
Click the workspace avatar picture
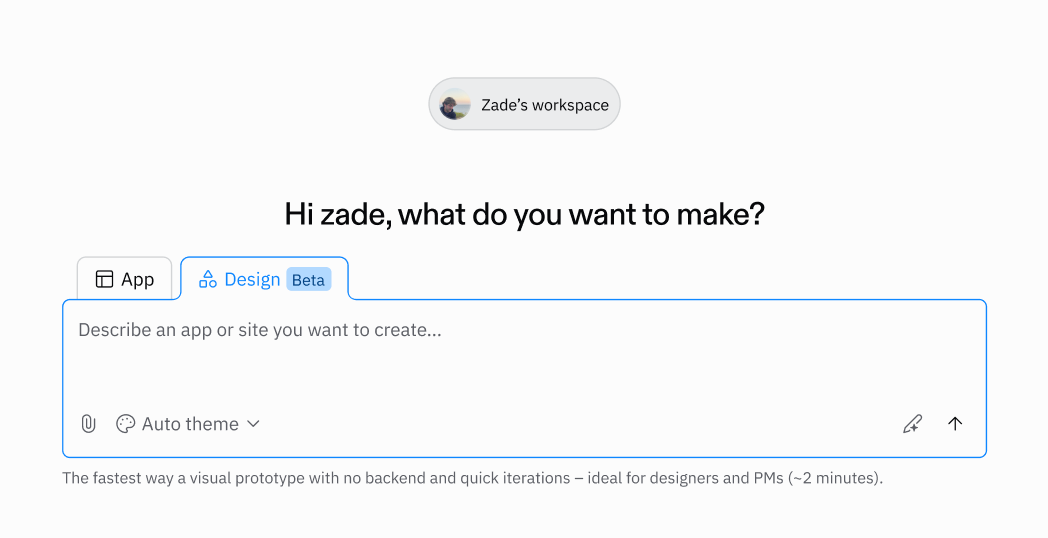coord(455,105)
